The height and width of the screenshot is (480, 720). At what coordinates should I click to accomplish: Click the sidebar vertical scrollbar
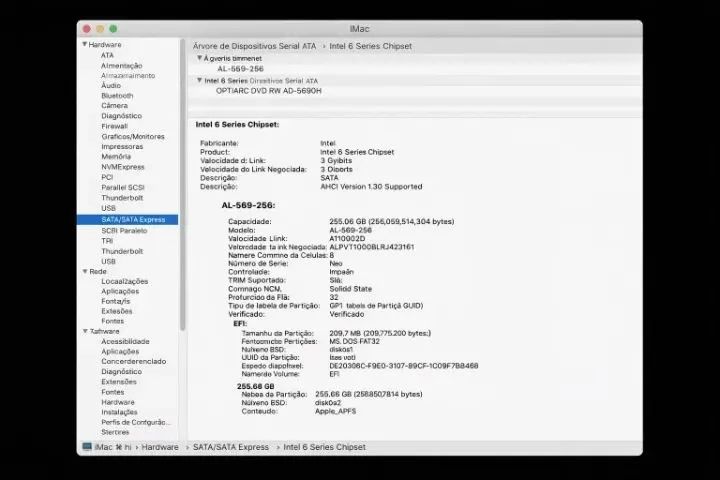(183, 184)
